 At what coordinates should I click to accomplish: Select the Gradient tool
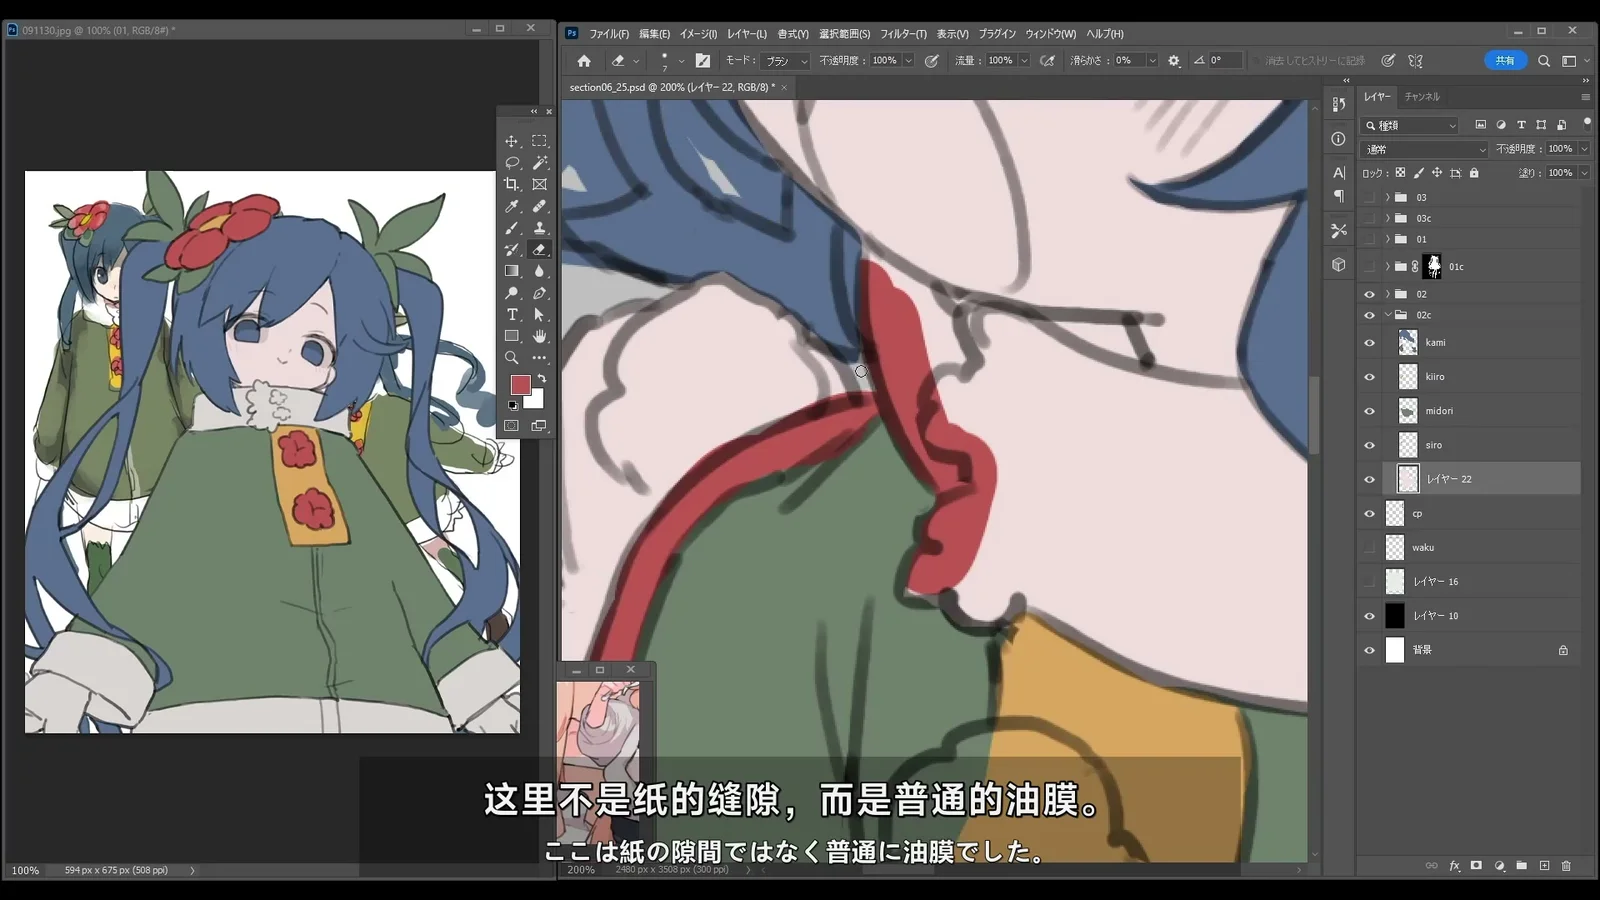(512, 271)
